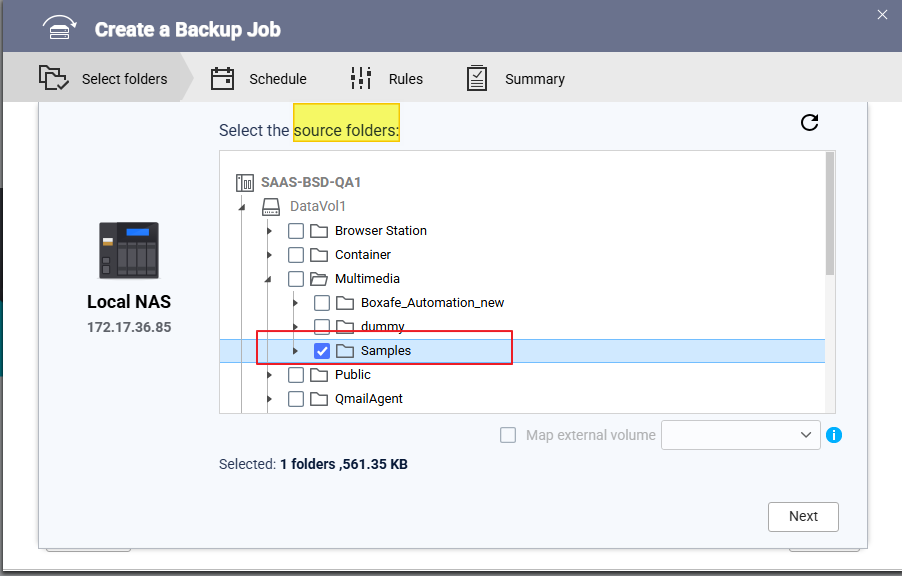Viewport: 902px width, 576px height.
Task: Click the refresh folder list icon
Action: coord(810,122)
